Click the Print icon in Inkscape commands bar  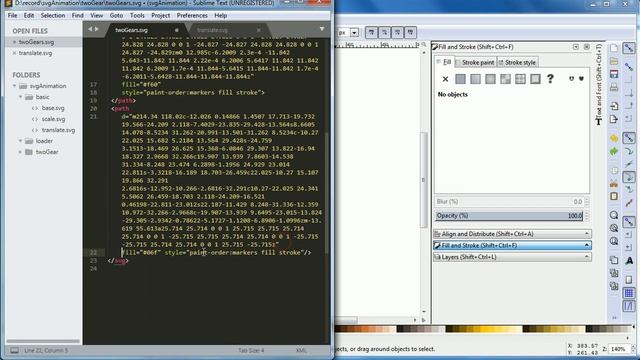pyautogui.click(x=614, y=87)
